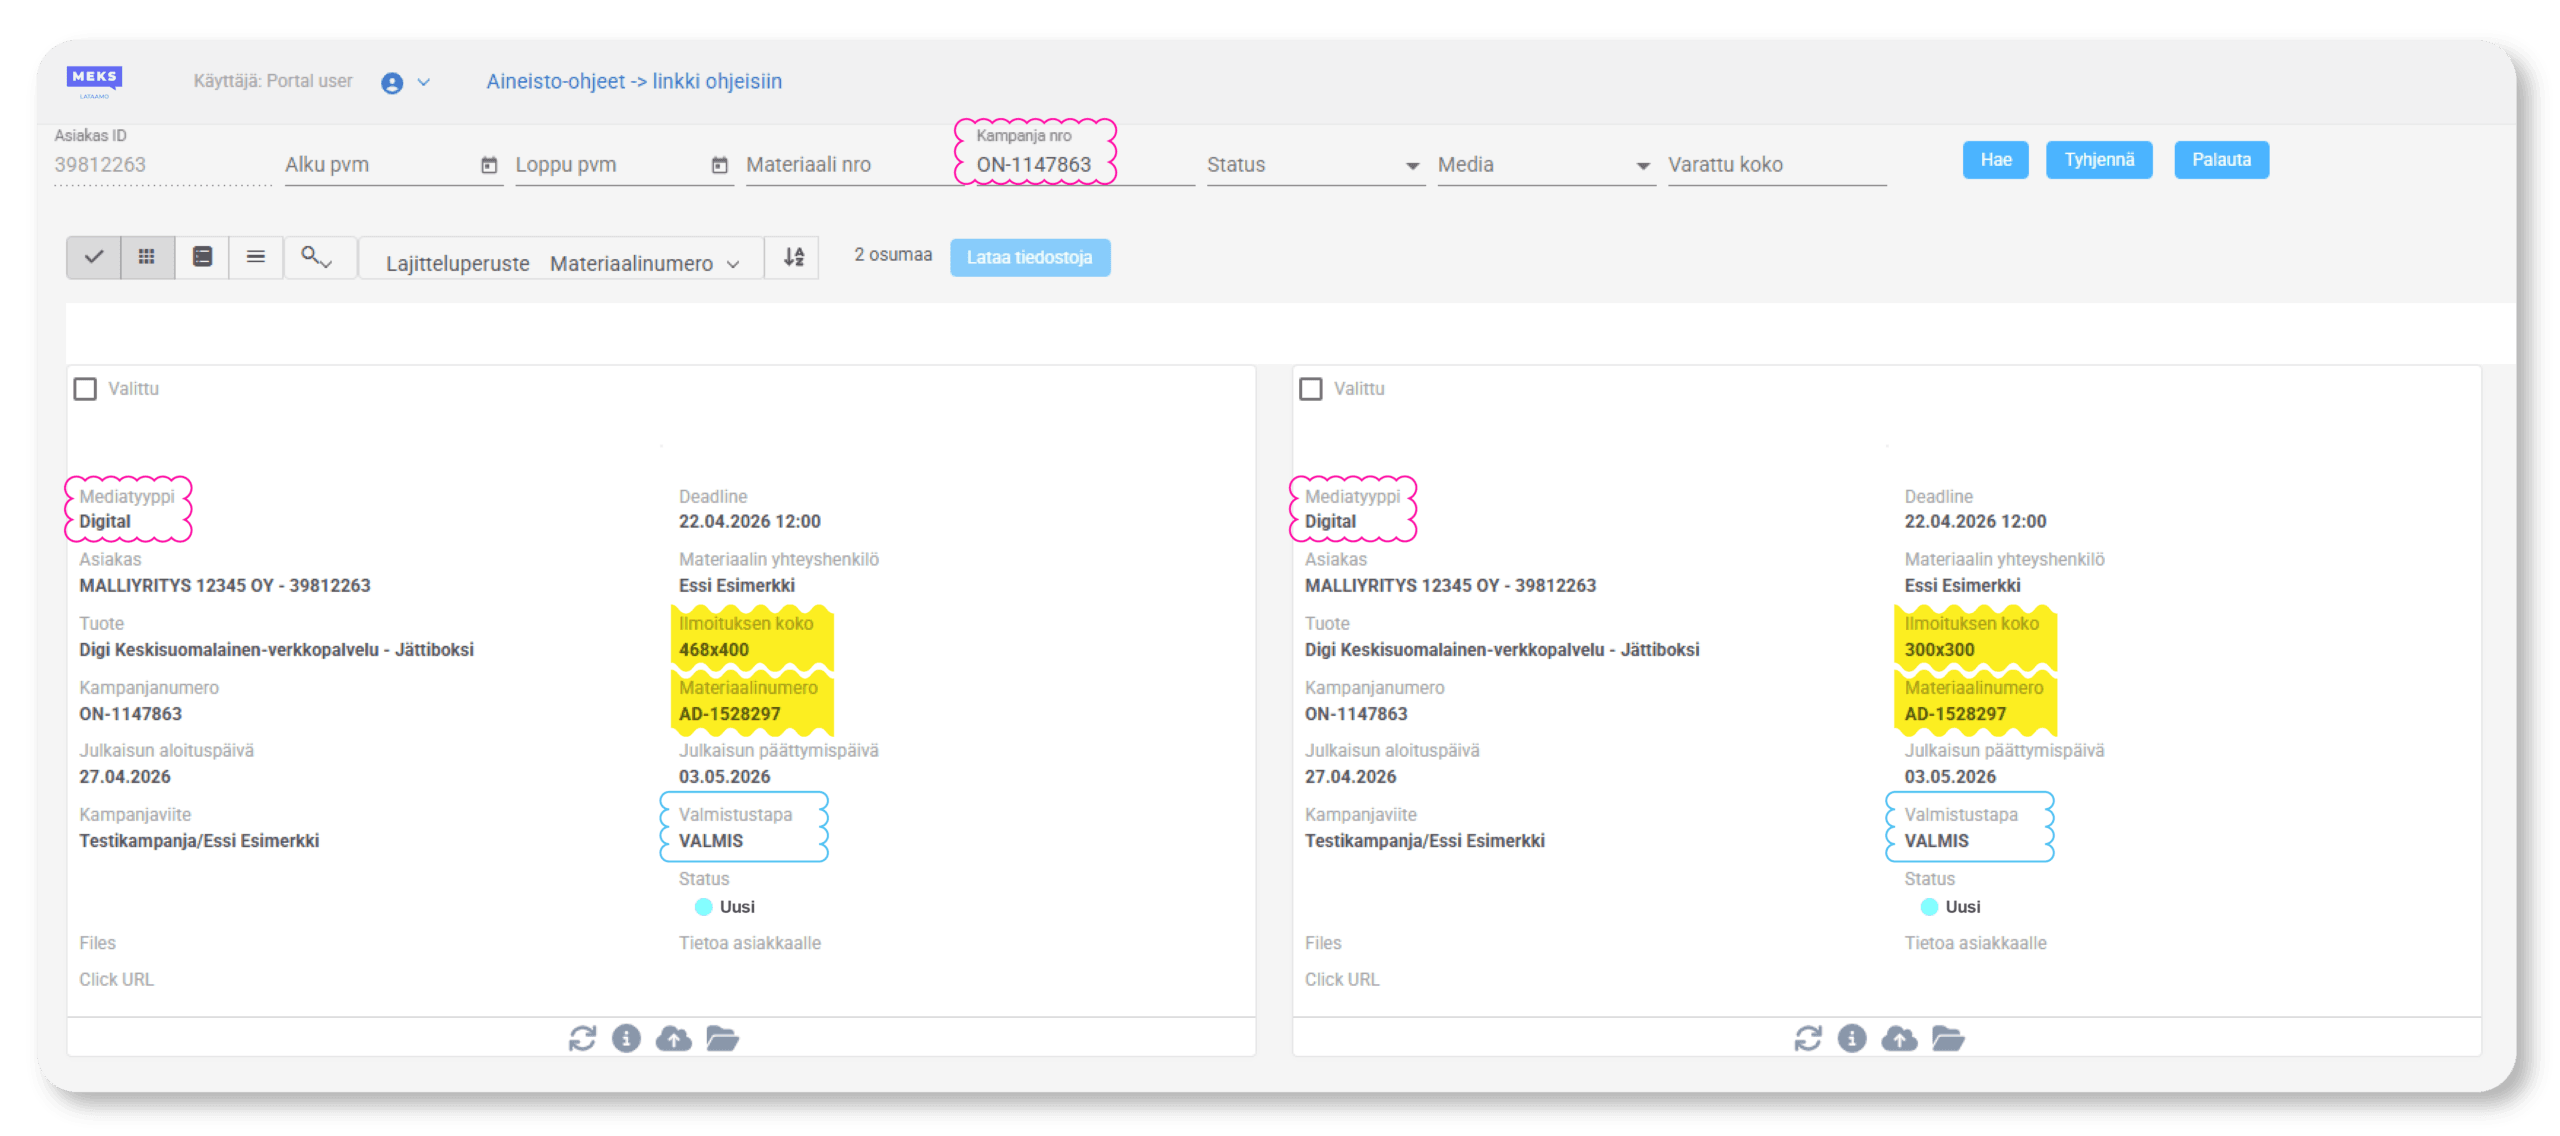Screen dimensions: 2560x1136
Task: Click the select-all checkmark toolbar button
Action: point(94,257)
